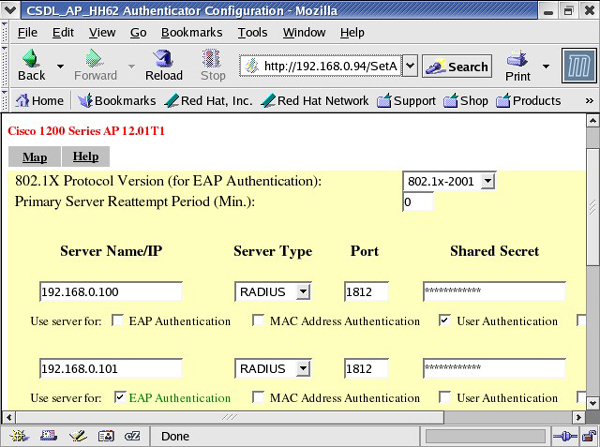Enable EAP Authentication for server 192.168.0.100
This screenshot has width=600, height=447.
pyautogui.click(x=119, y=321)
